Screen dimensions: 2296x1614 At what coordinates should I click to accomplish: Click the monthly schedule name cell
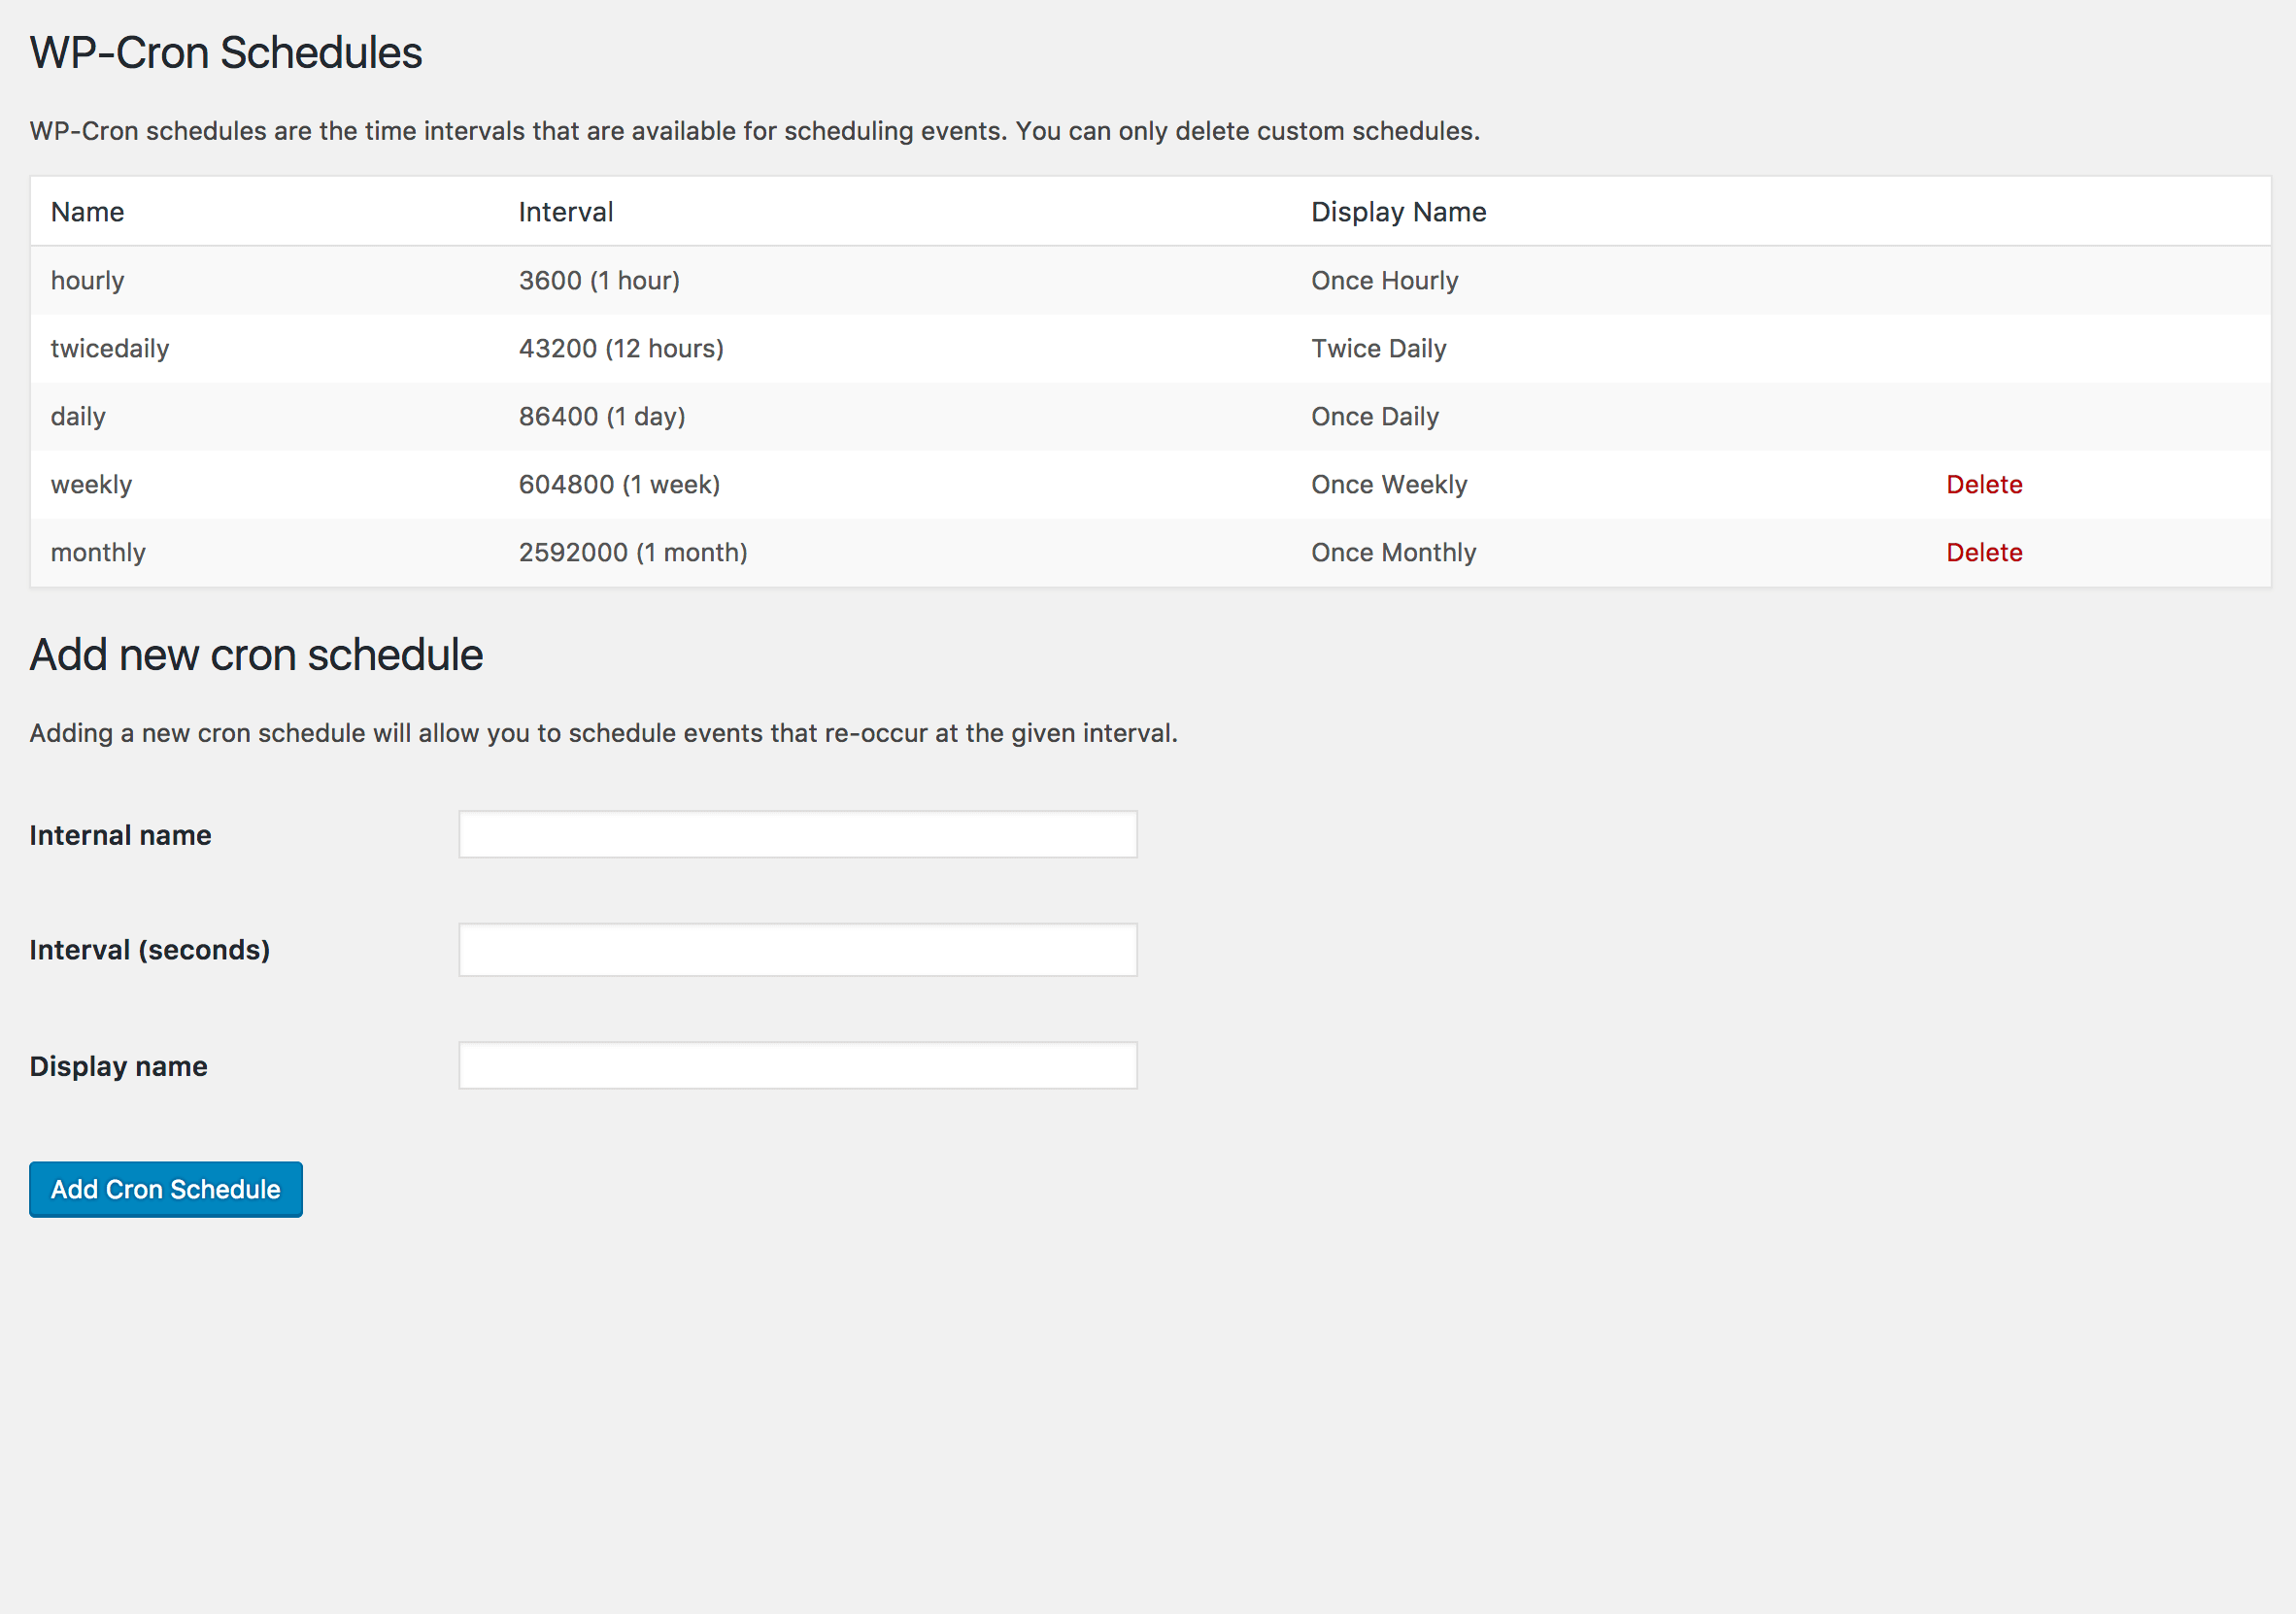pyautogui.click(x=98, y=553)
